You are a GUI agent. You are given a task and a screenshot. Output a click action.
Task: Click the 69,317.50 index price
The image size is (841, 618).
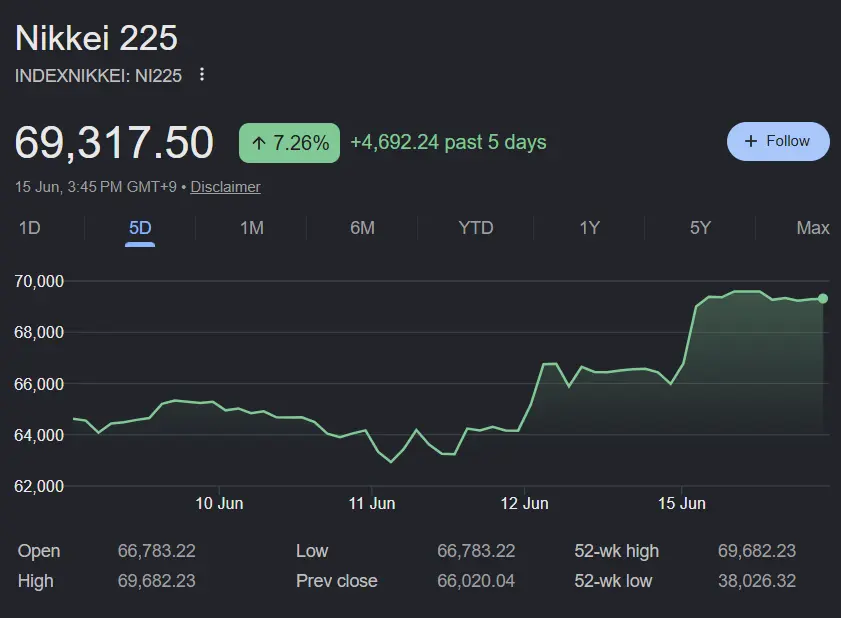point(114,143)
